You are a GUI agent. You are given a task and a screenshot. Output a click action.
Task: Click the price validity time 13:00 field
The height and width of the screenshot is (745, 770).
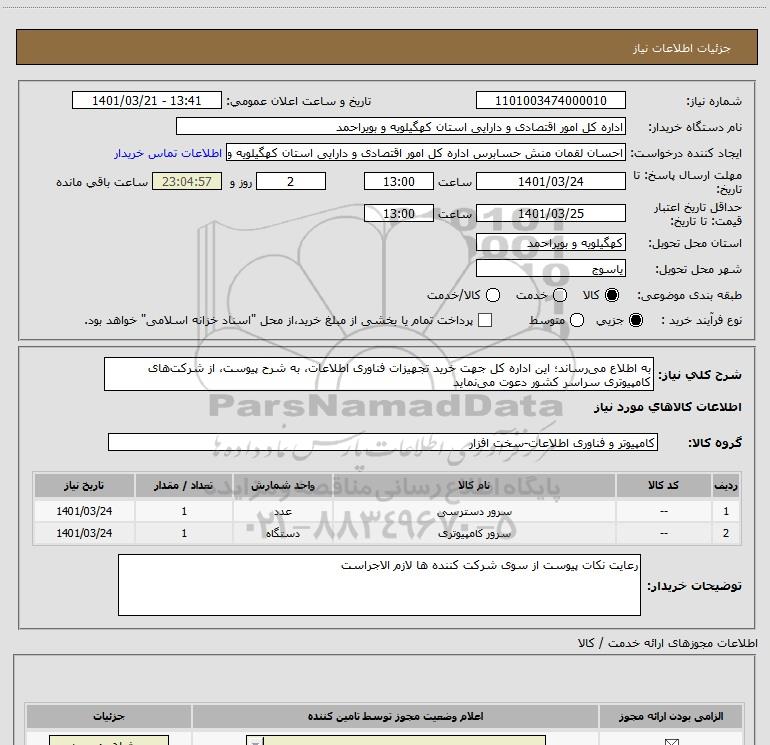(399, 214)
